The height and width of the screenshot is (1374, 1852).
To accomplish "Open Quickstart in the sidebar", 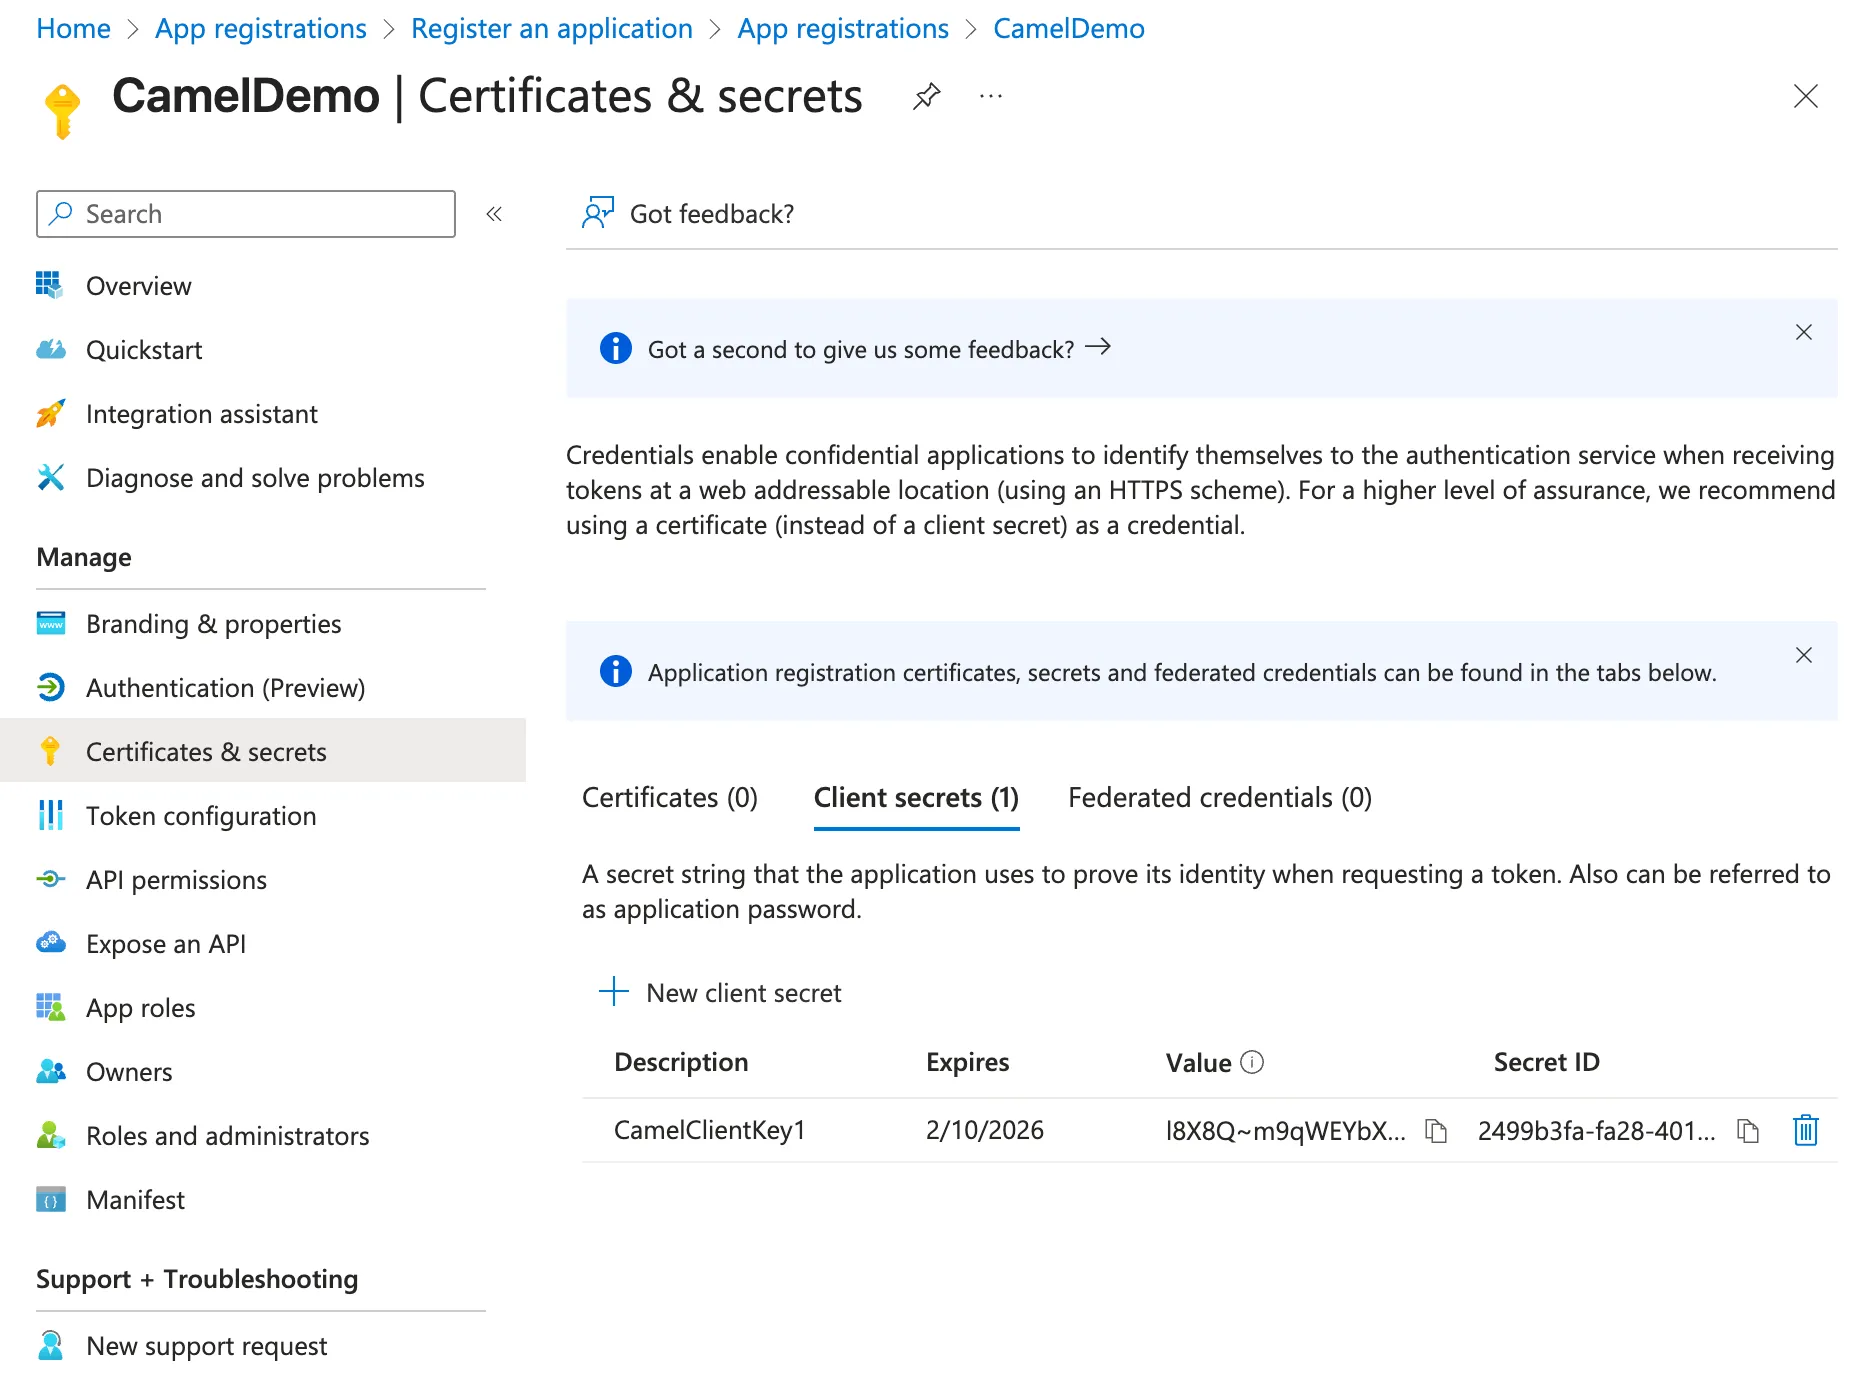I will click(144, 350).
